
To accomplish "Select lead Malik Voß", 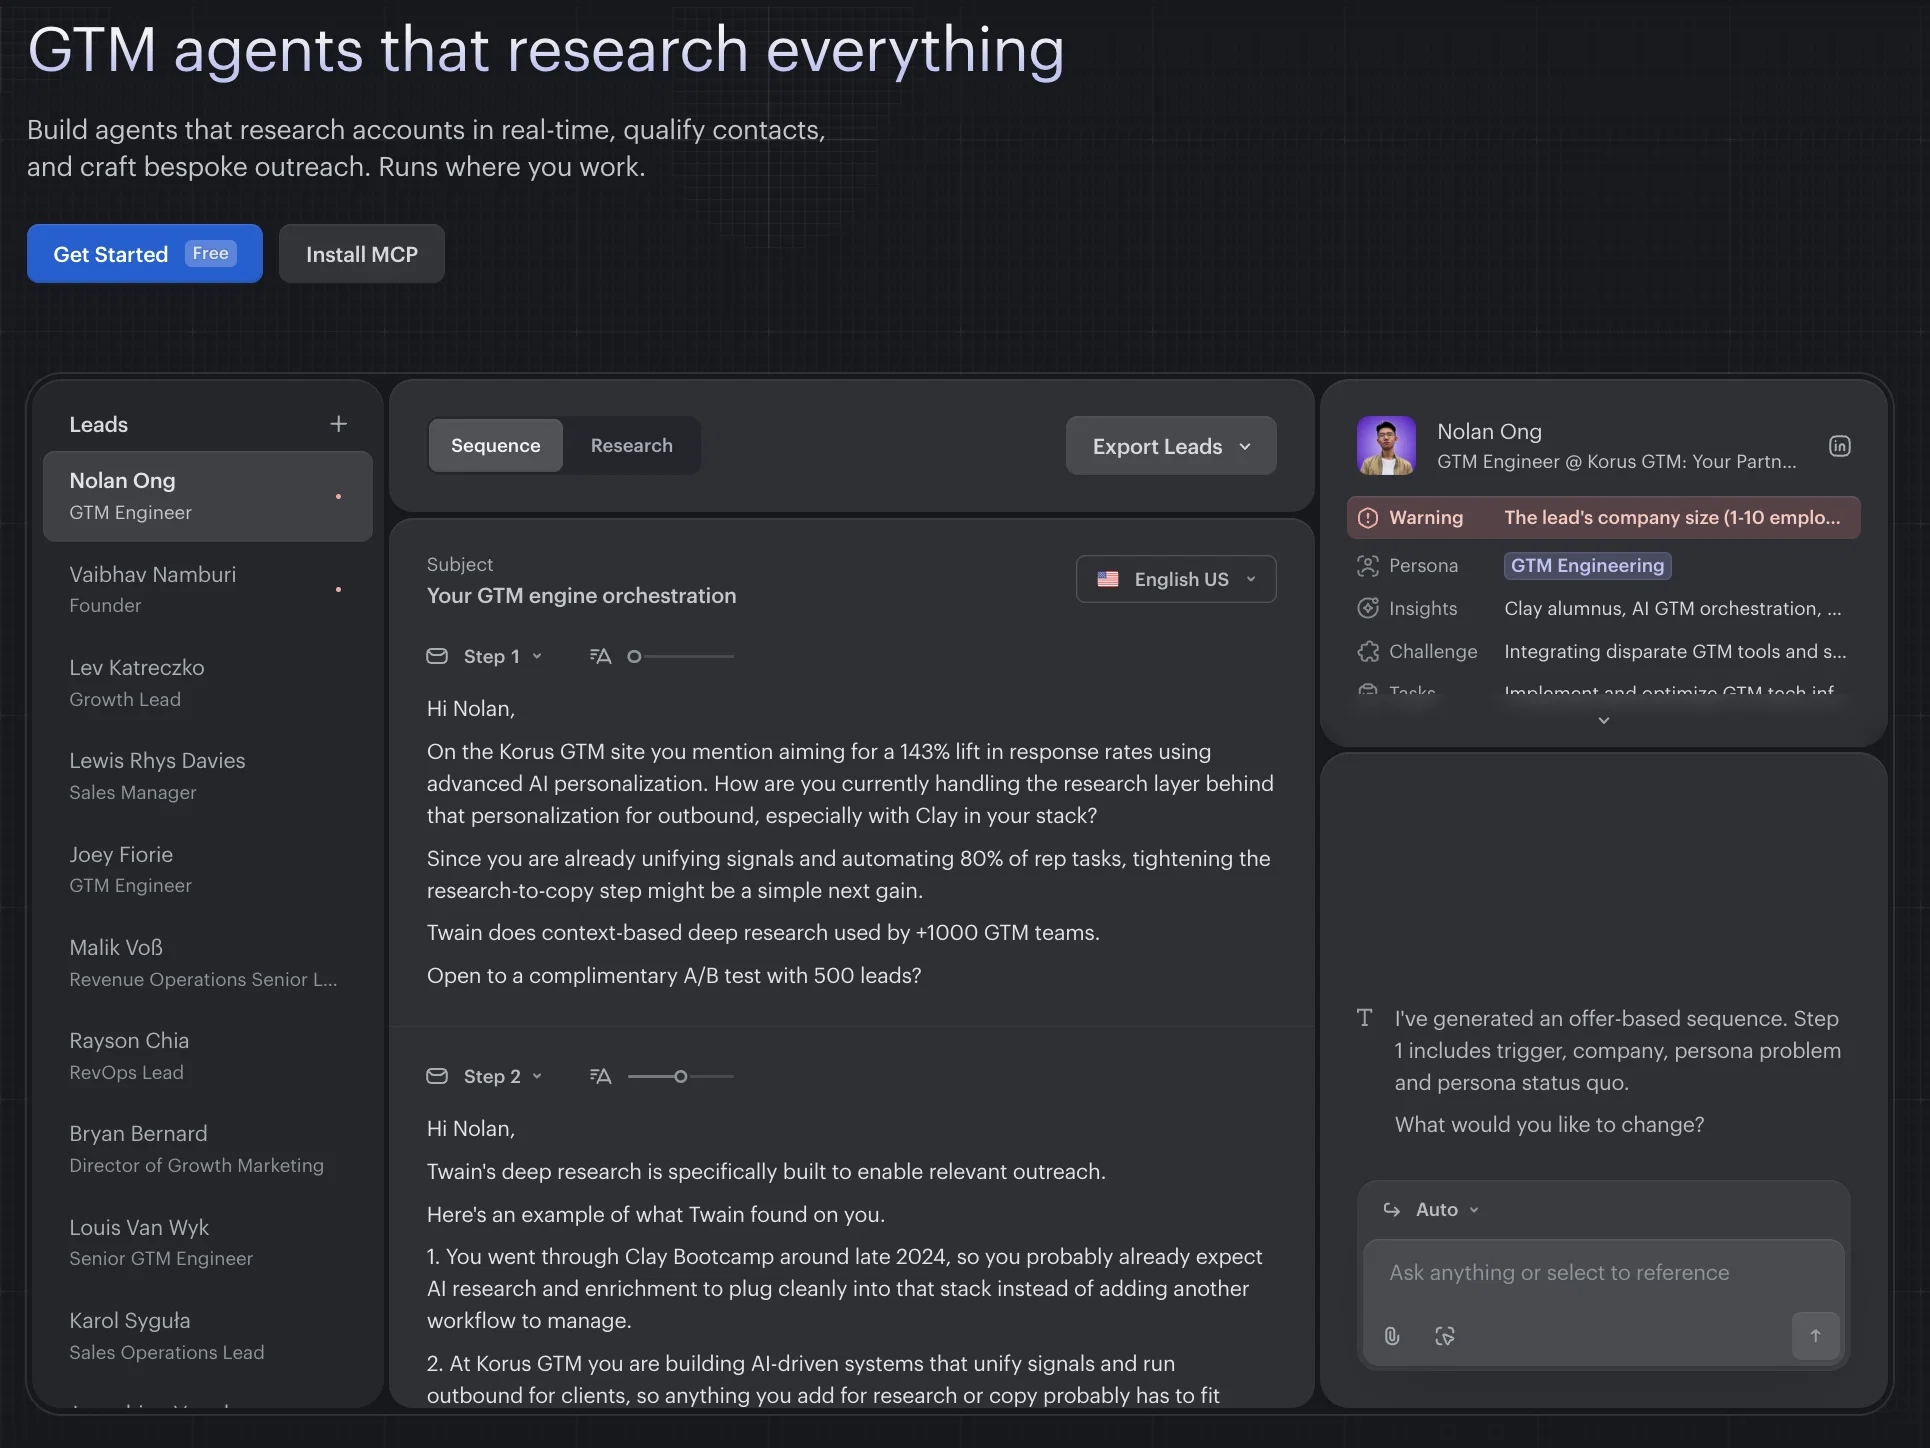I will (x=208, y=963).
